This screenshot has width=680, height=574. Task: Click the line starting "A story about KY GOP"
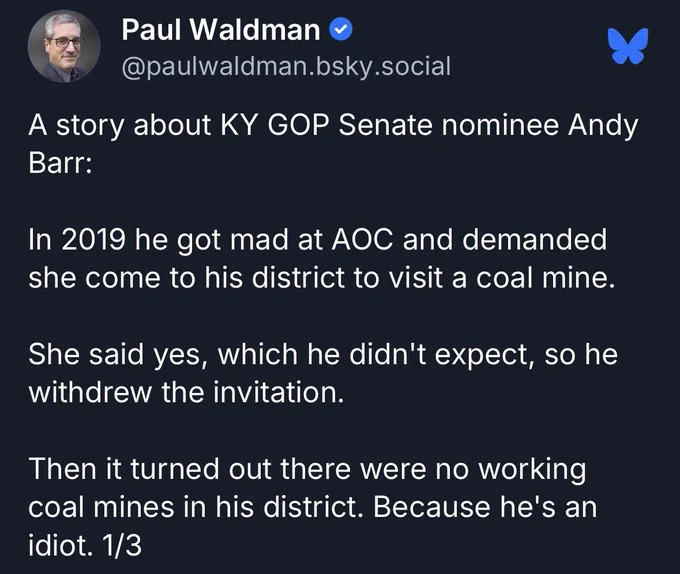pos(333,126)
